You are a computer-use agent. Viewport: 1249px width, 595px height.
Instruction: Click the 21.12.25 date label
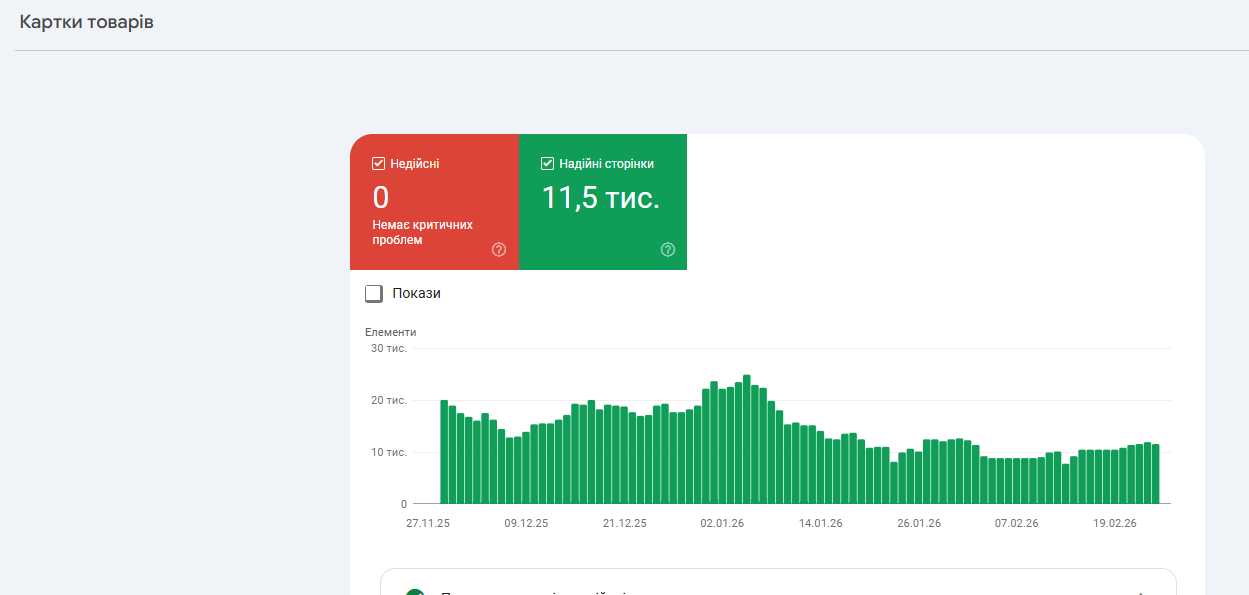pyautogui.click(x=624, y=523)
